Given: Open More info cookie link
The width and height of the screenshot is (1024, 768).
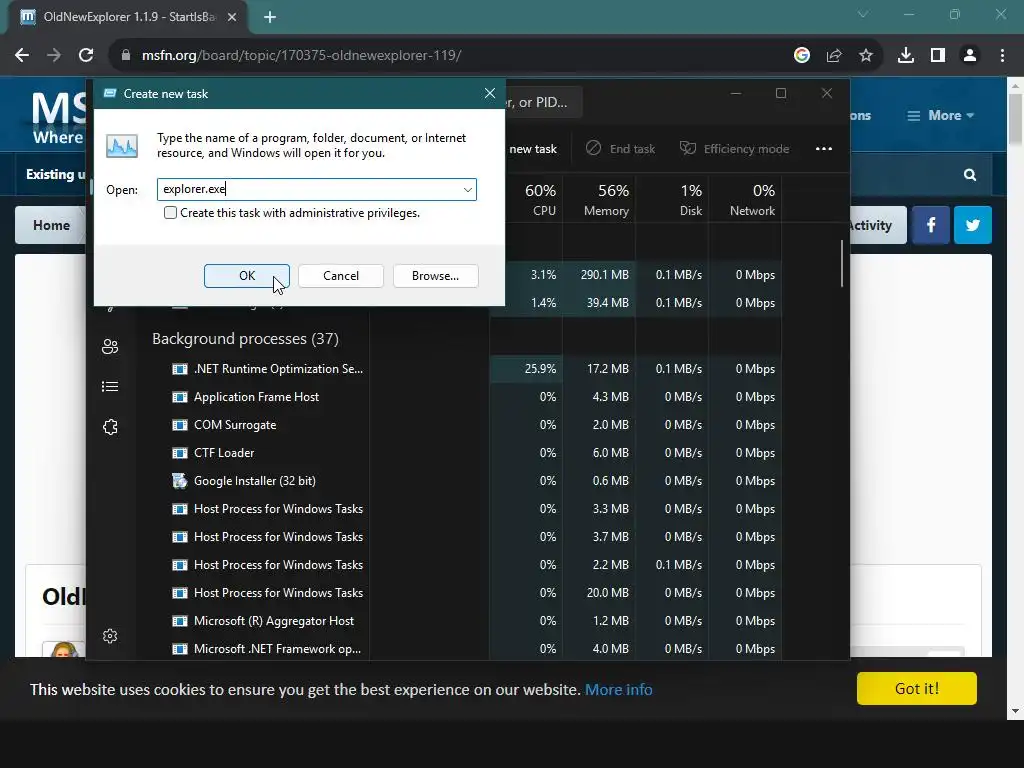Looking at the screenshot, I should (x=618, y=690).
